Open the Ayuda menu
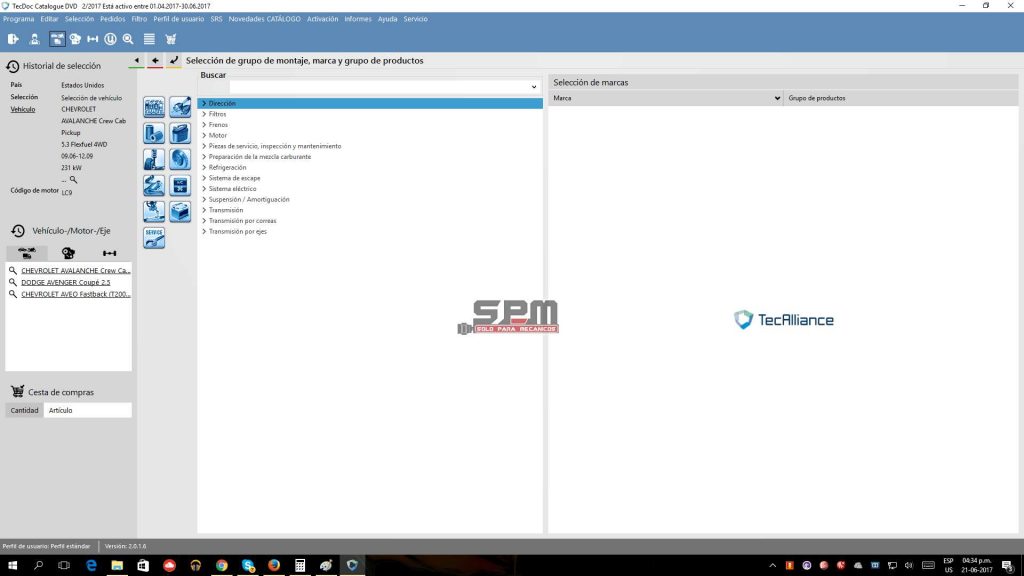Image resolution: width=1024 pixels, height=576 pixels. coord(387,19)
